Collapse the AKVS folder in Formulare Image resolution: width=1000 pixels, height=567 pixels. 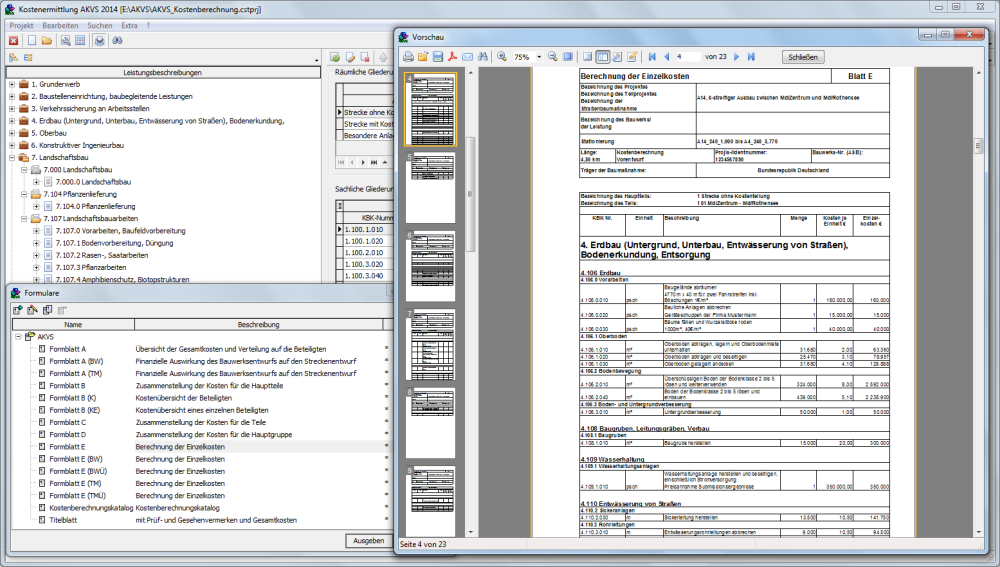tap(18, 337)
